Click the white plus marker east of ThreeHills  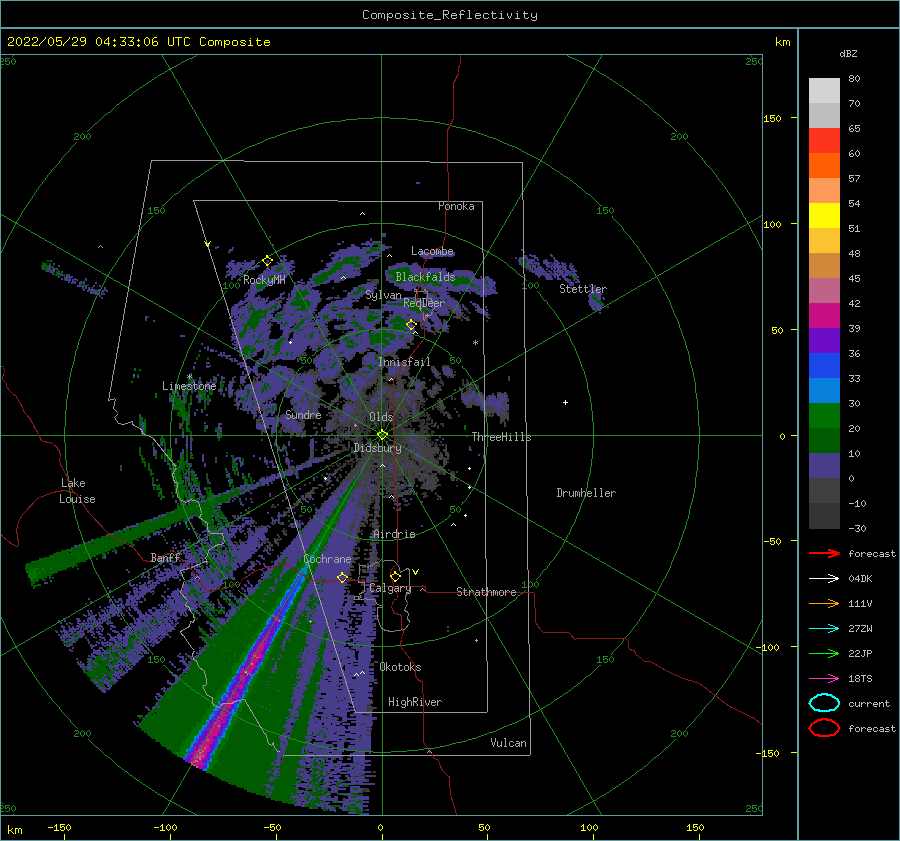point(565,402)
